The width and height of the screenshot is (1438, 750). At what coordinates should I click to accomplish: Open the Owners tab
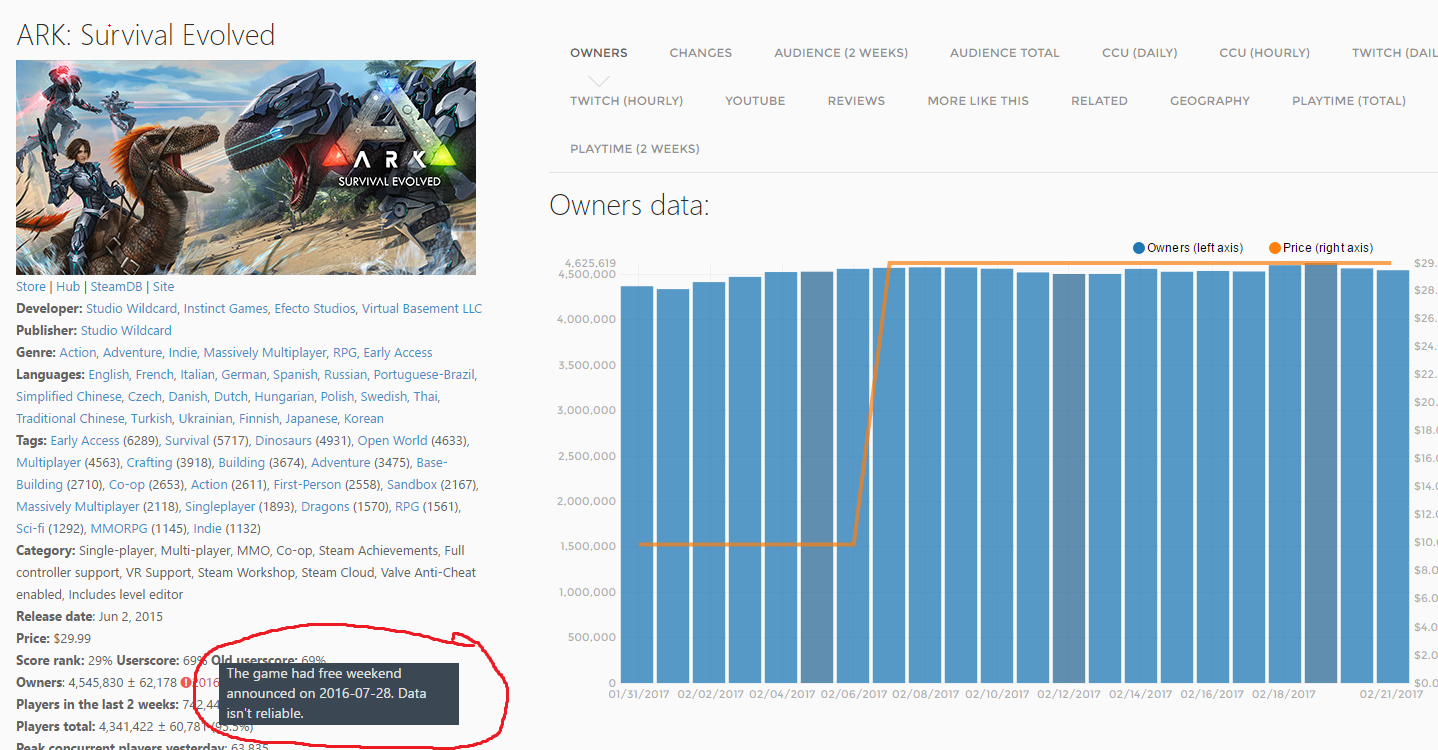[598, 53]
